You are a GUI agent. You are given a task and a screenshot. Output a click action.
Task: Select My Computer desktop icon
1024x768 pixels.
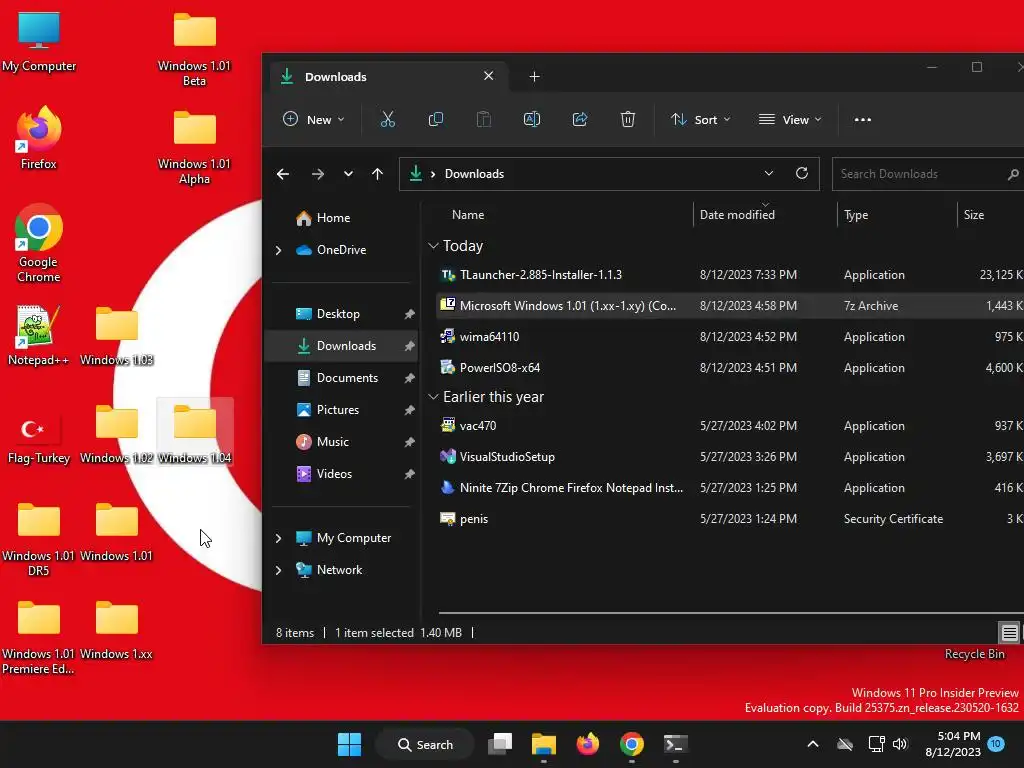39,42
